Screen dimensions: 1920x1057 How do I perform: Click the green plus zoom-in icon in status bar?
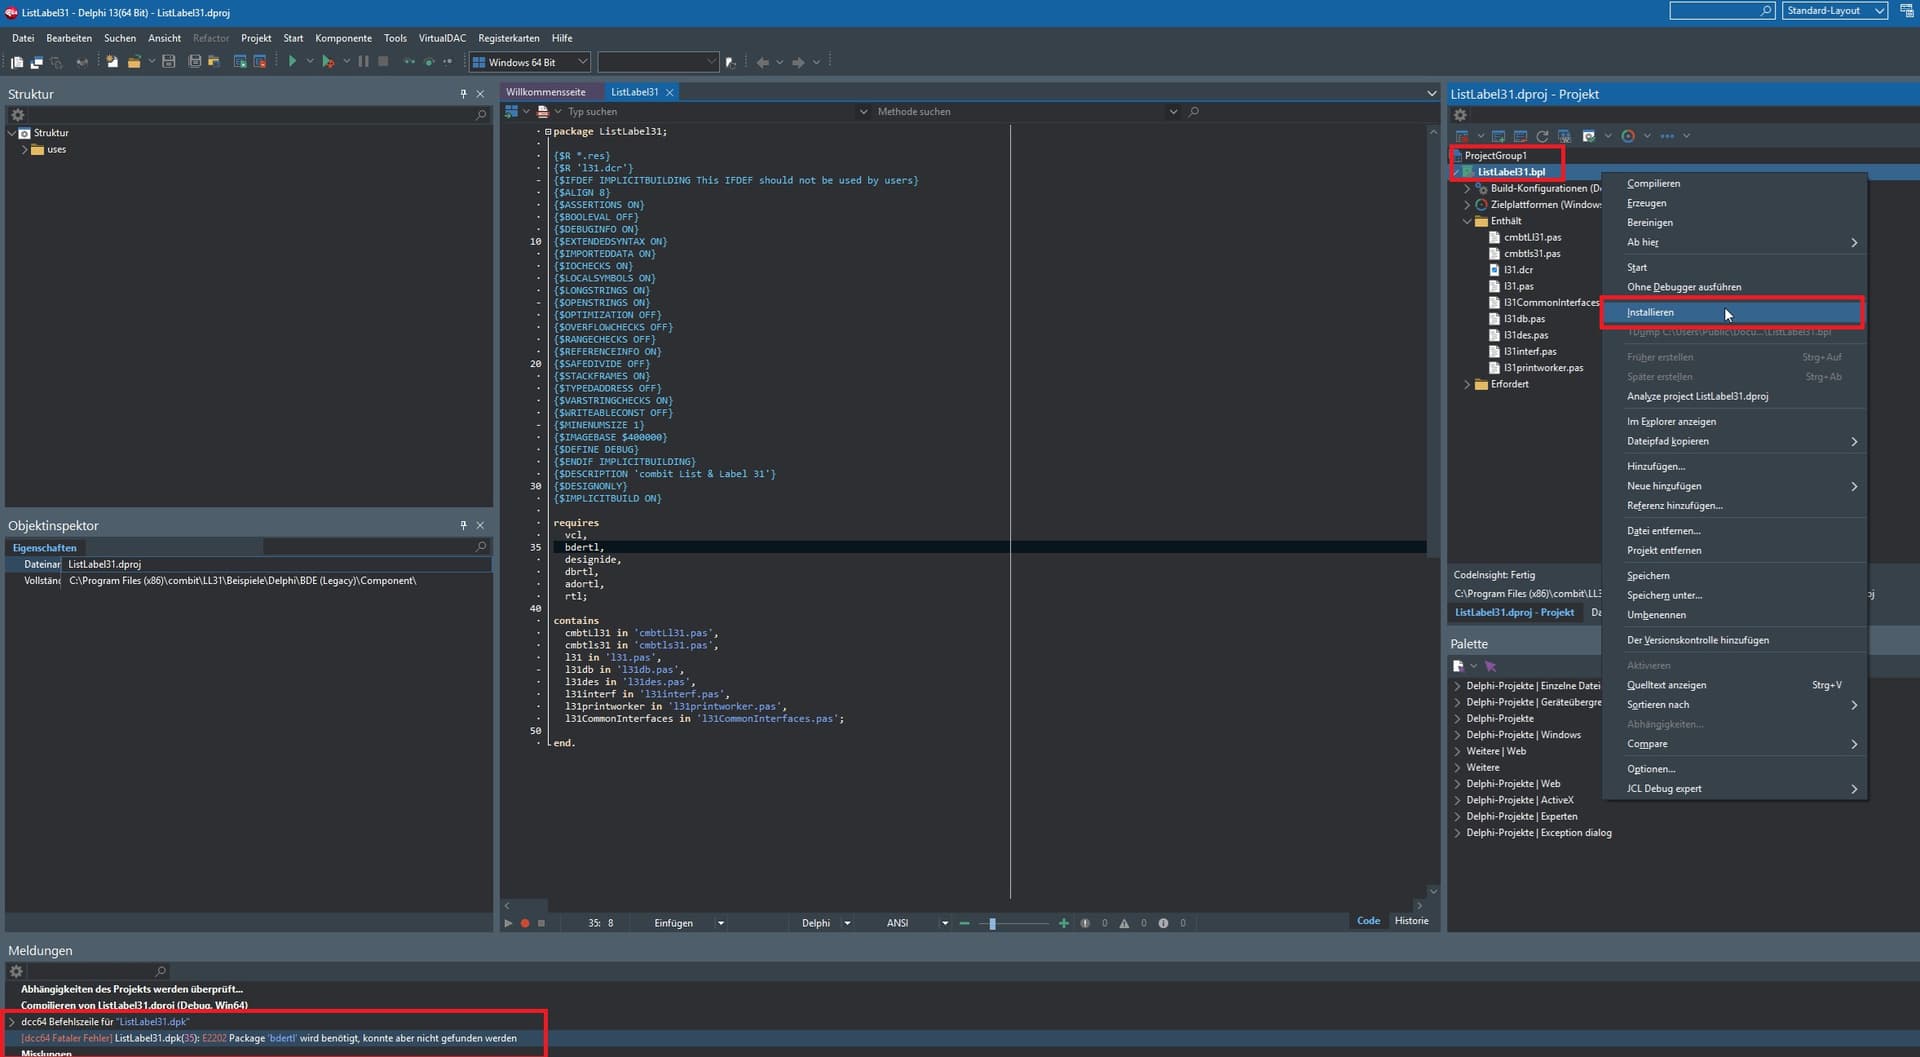coord(1063,923)
